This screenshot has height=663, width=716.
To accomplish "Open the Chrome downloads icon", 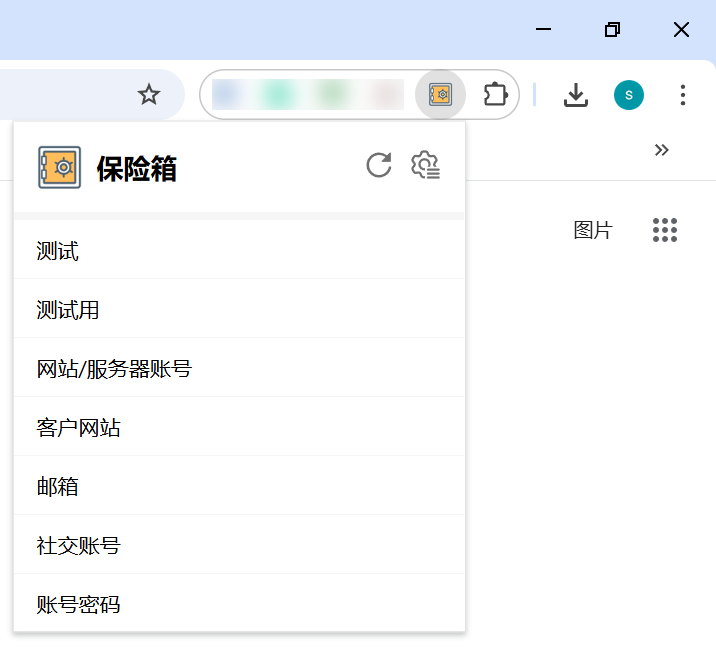I will point(575,95).
